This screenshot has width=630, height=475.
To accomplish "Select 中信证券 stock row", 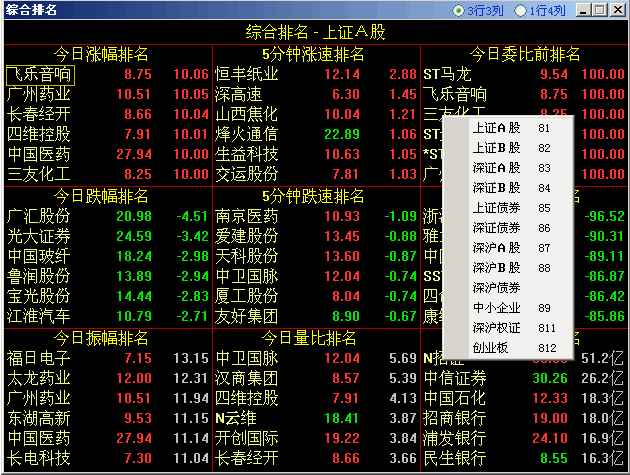I will click(x=524, y=378).
